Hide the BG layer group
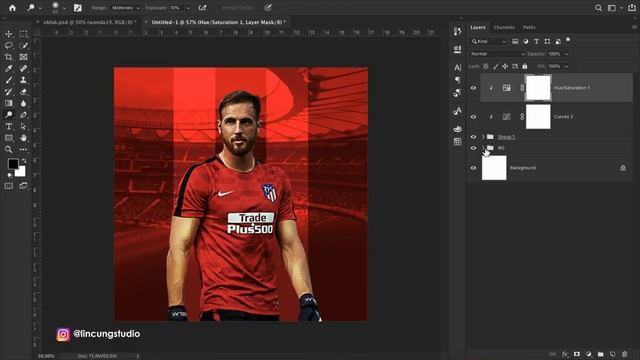Image resolution: width=640 pixels, height=360 pixels. tap(473, 148)
